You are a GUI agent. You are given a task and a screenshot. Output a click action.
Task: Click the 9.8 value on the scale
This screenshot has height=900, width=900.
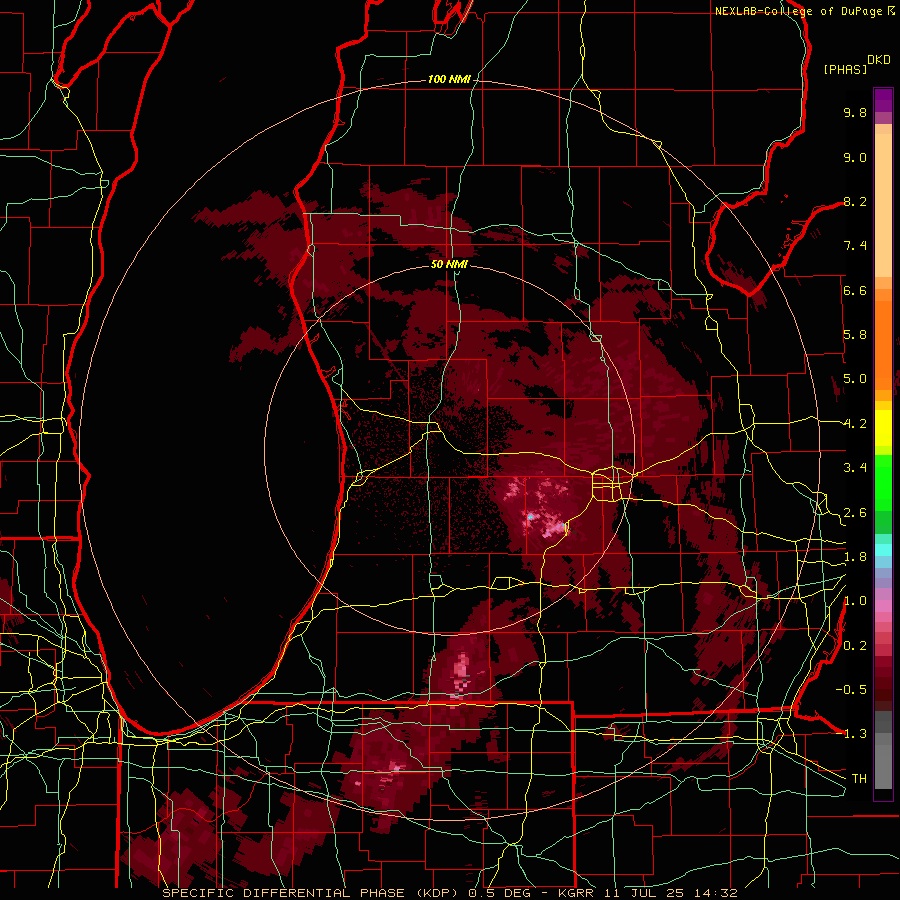pos(855,112)
